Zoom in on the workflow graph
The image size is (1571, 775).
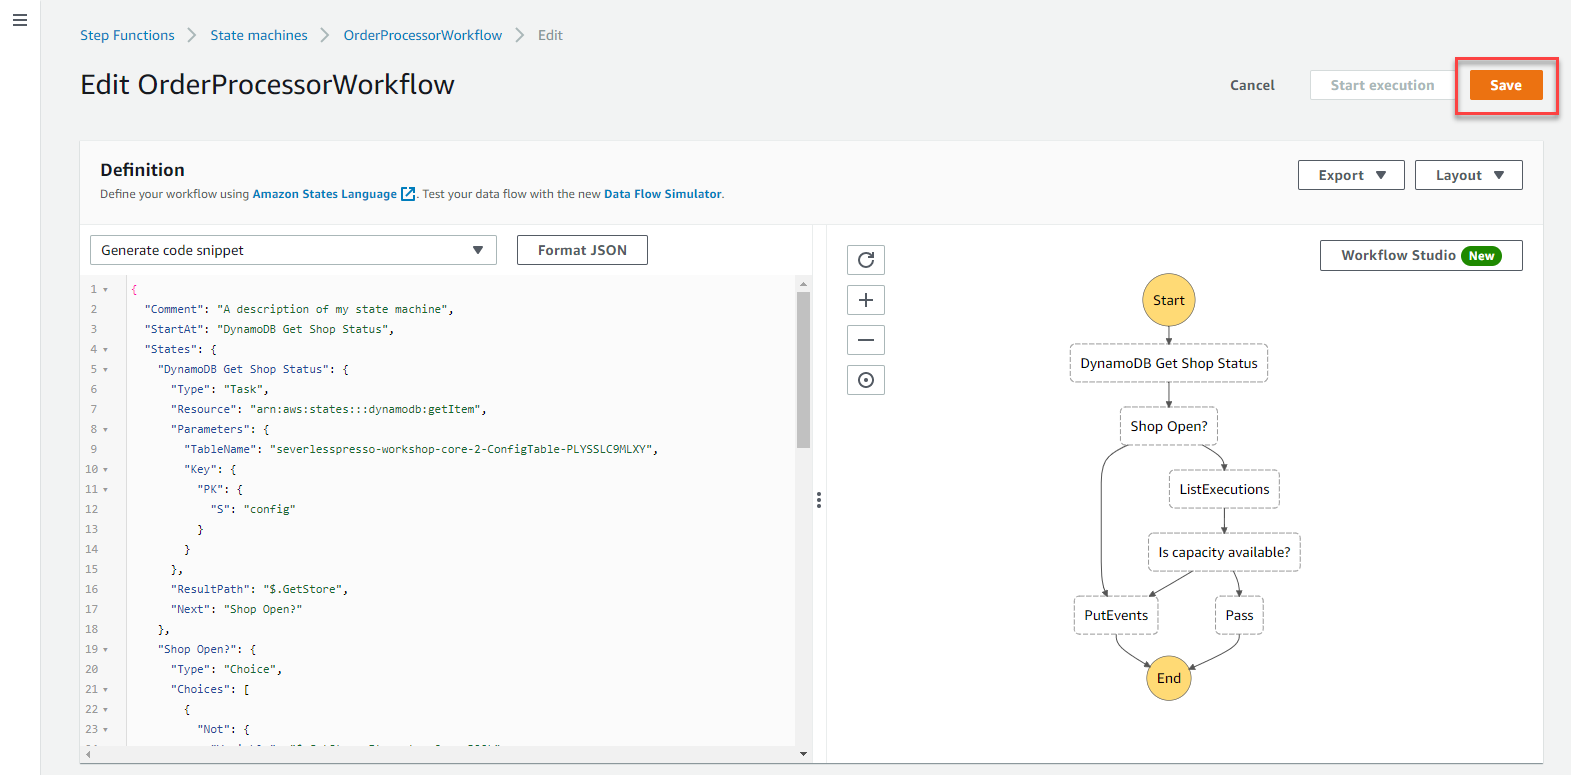866,300
